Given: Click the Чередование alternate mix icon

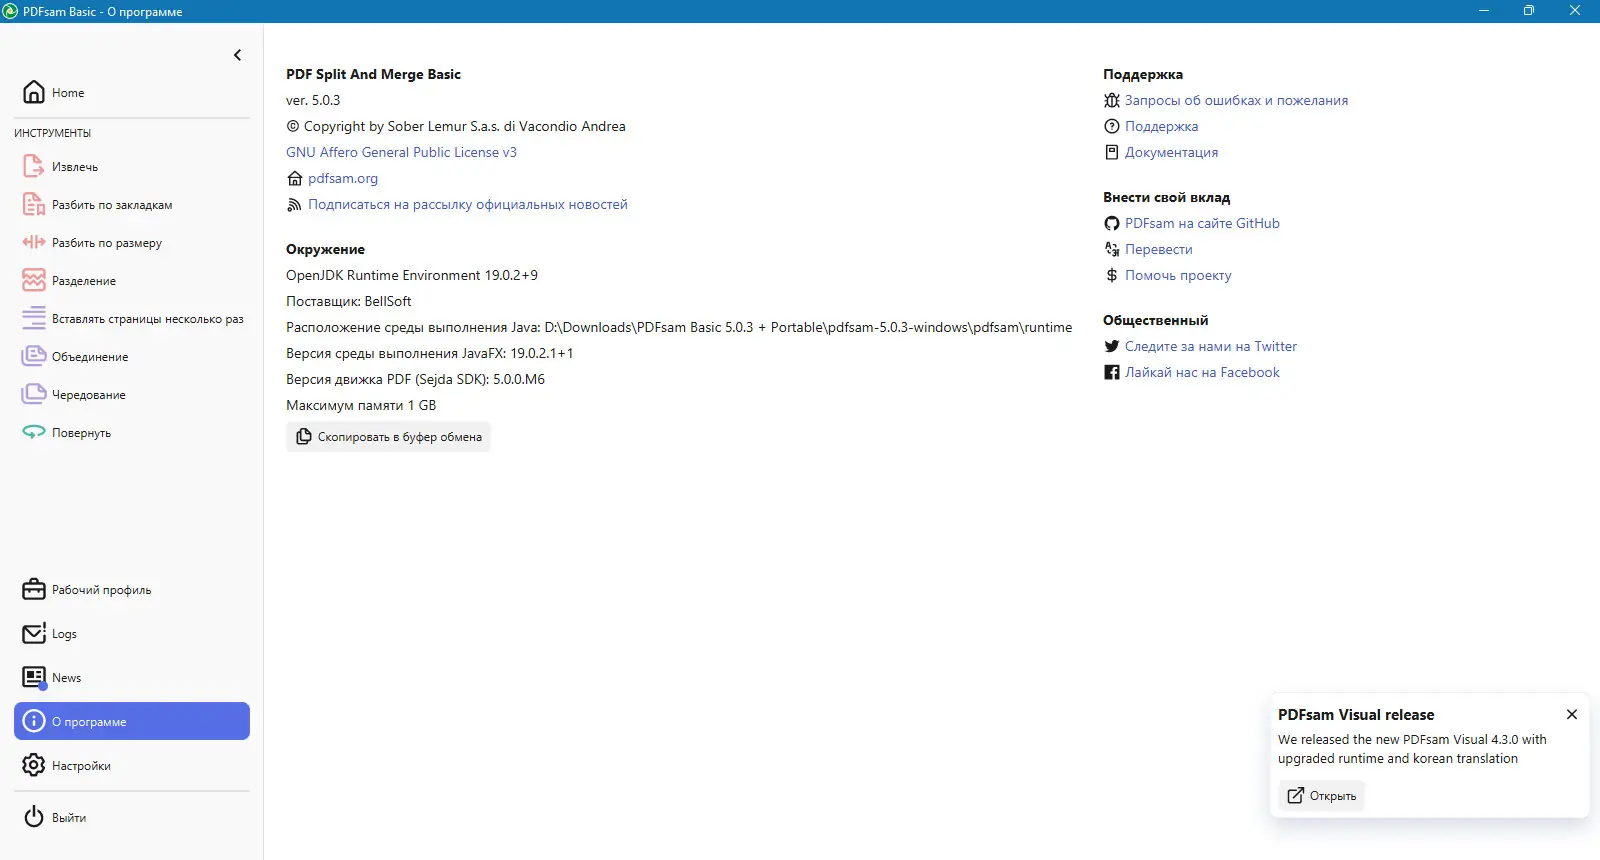Looking at the screenshot, I should [34, 394].
